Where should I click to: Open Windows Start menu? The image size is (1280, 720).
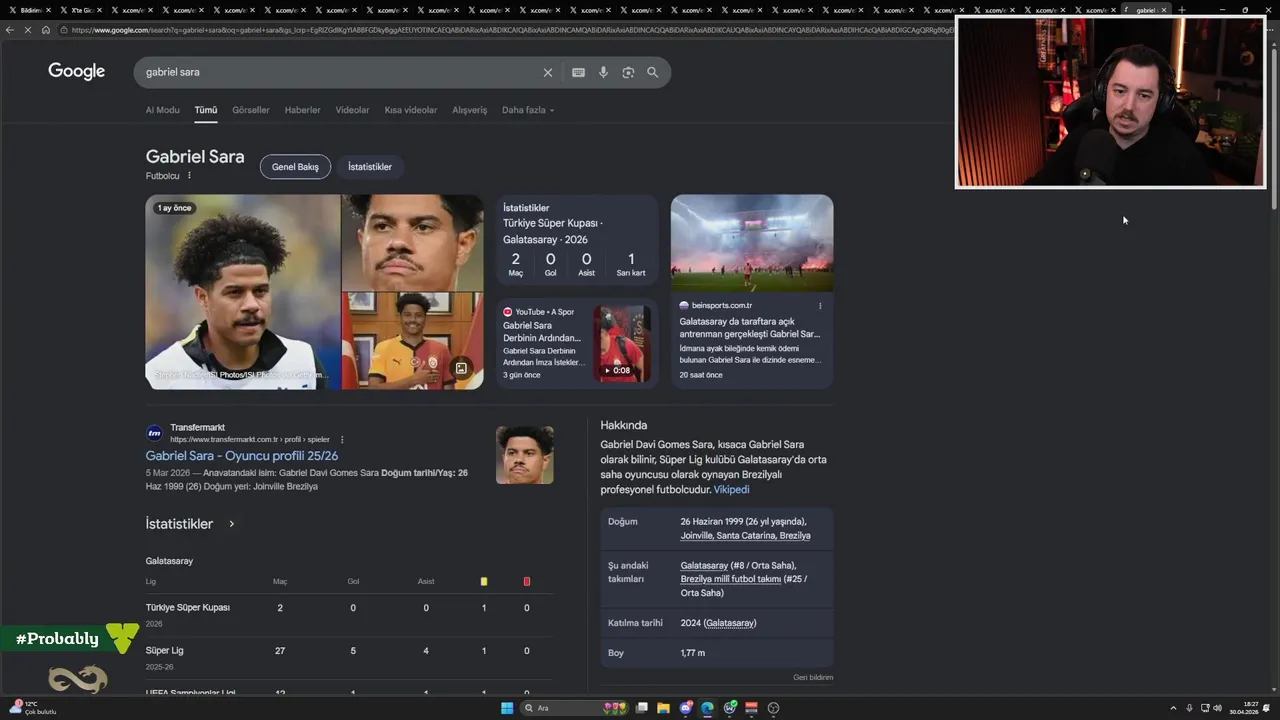tap(507, 708)
